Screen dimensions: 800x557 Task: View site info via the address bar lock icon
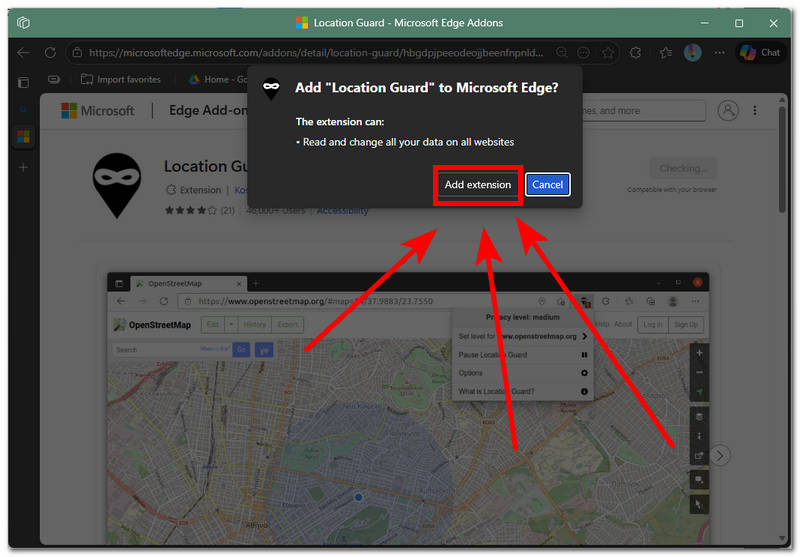77,53
